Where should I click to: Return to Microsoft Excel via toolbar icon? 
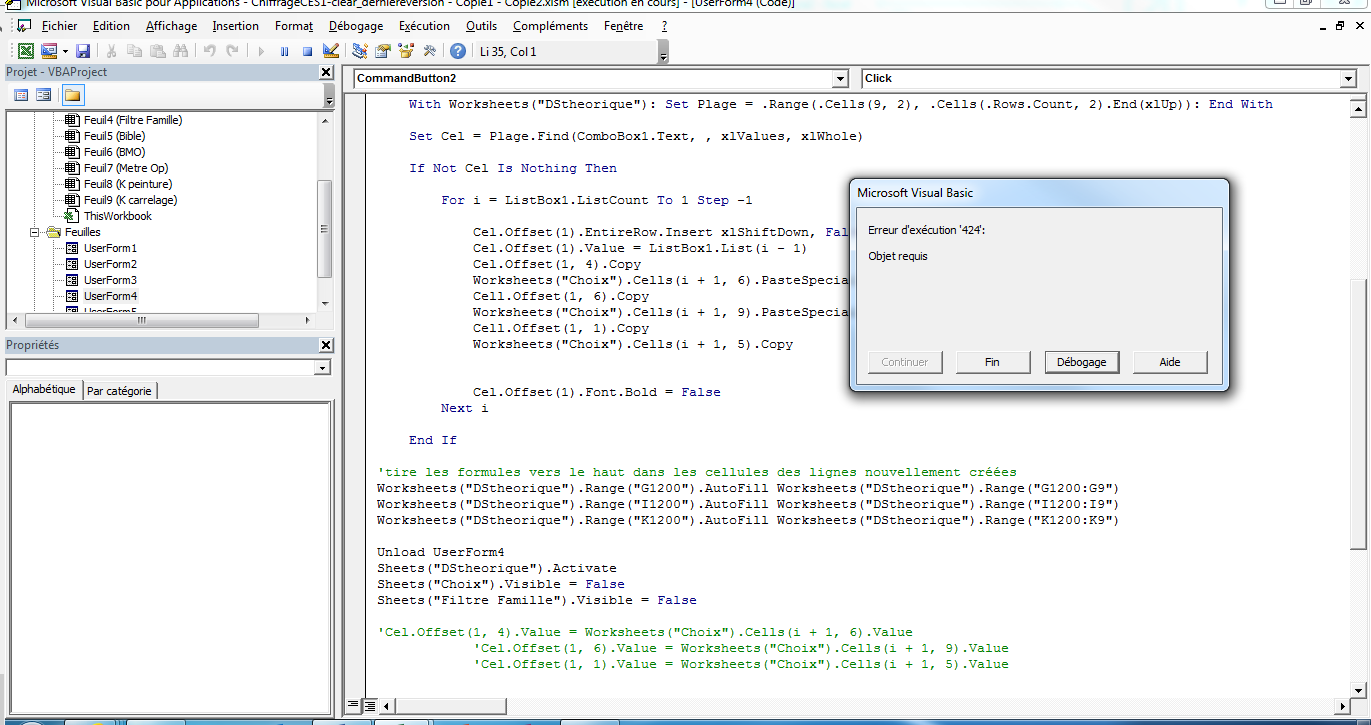[x=26, y=51]
